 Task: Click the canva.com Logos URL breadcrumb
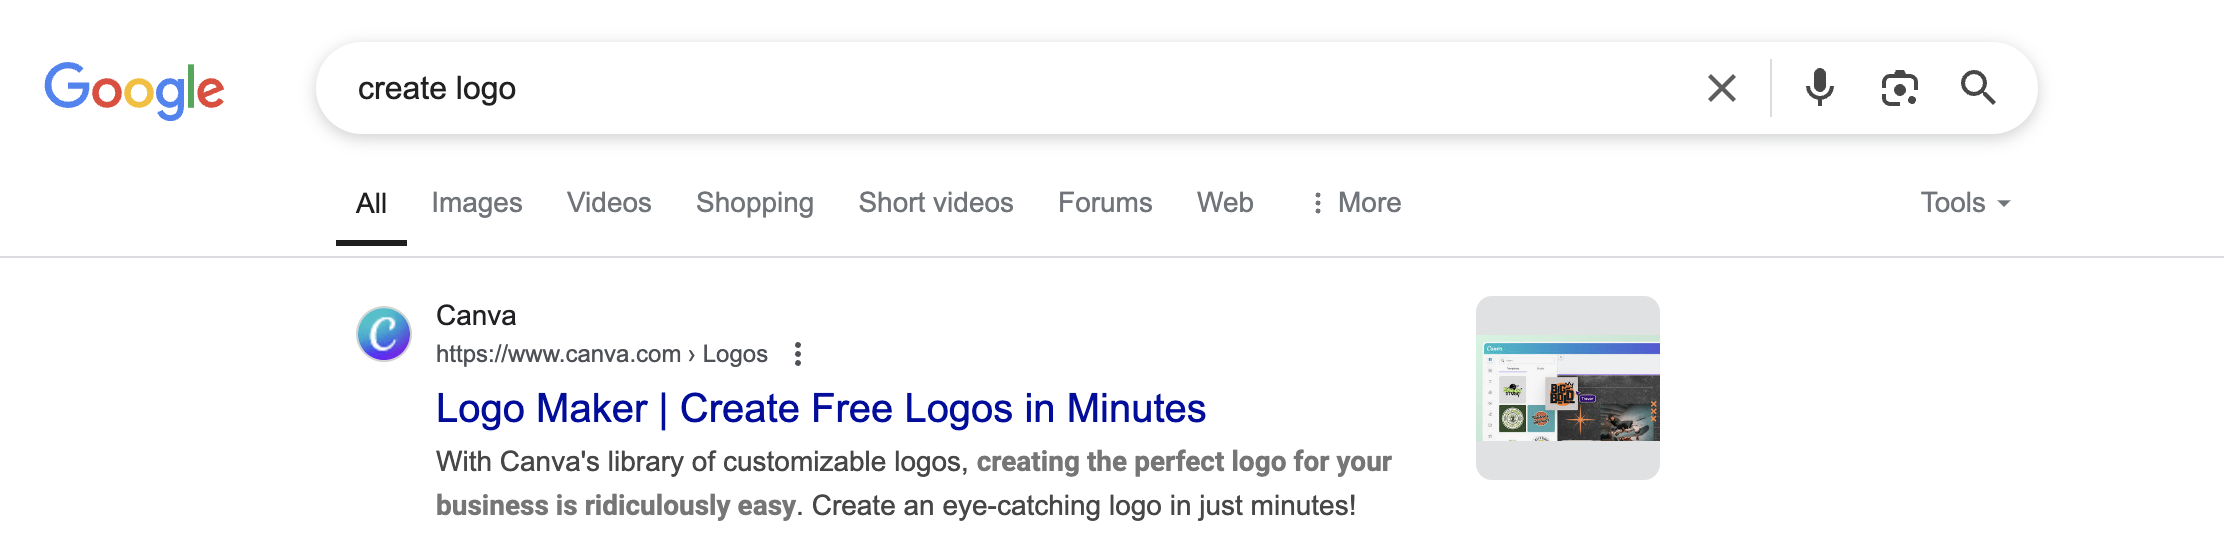(x=602, y=354)
